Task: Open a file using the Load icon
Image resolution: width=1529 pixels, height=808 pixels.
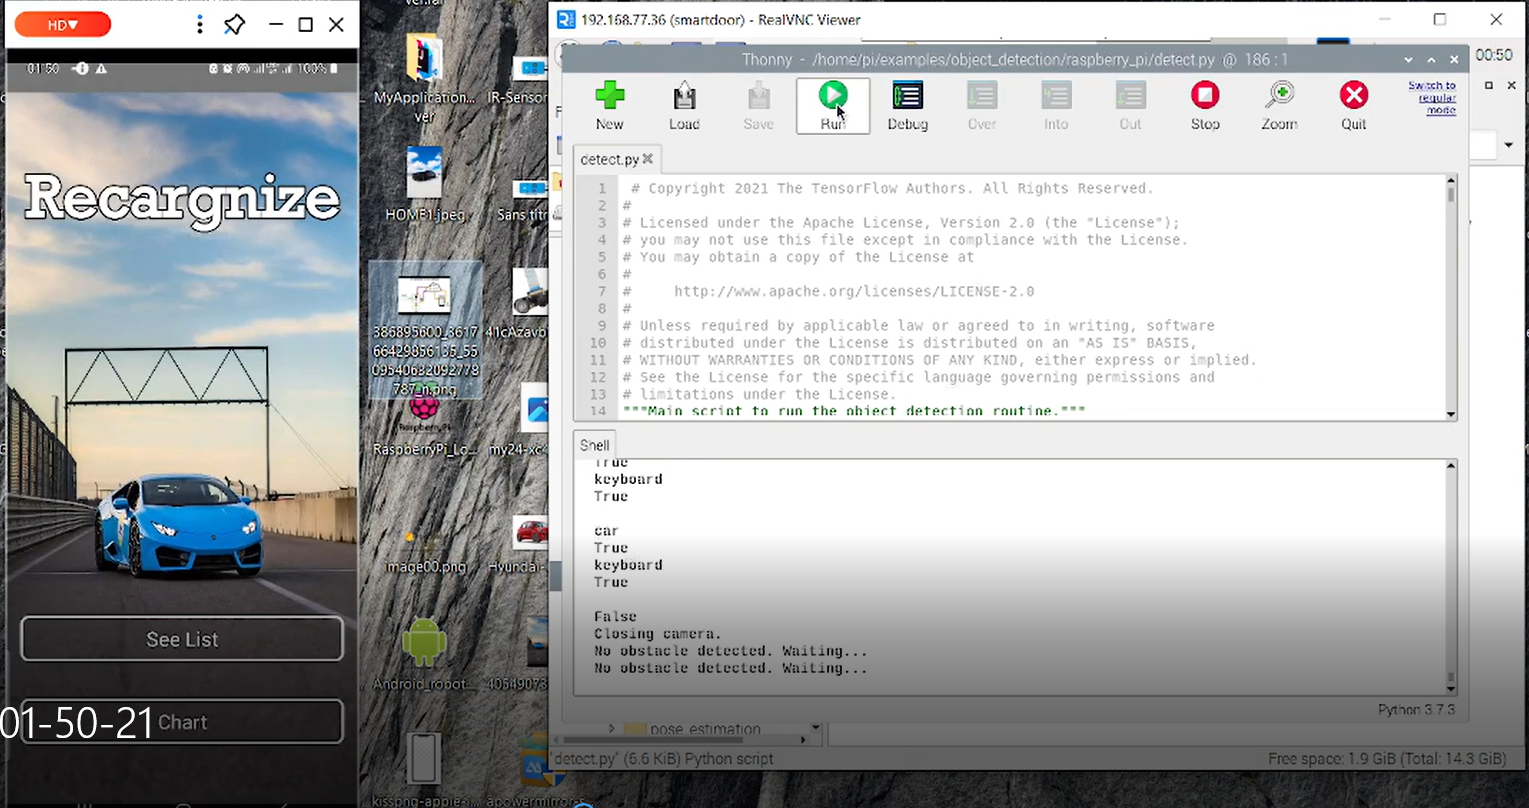Action: click(x=684, y=106)
